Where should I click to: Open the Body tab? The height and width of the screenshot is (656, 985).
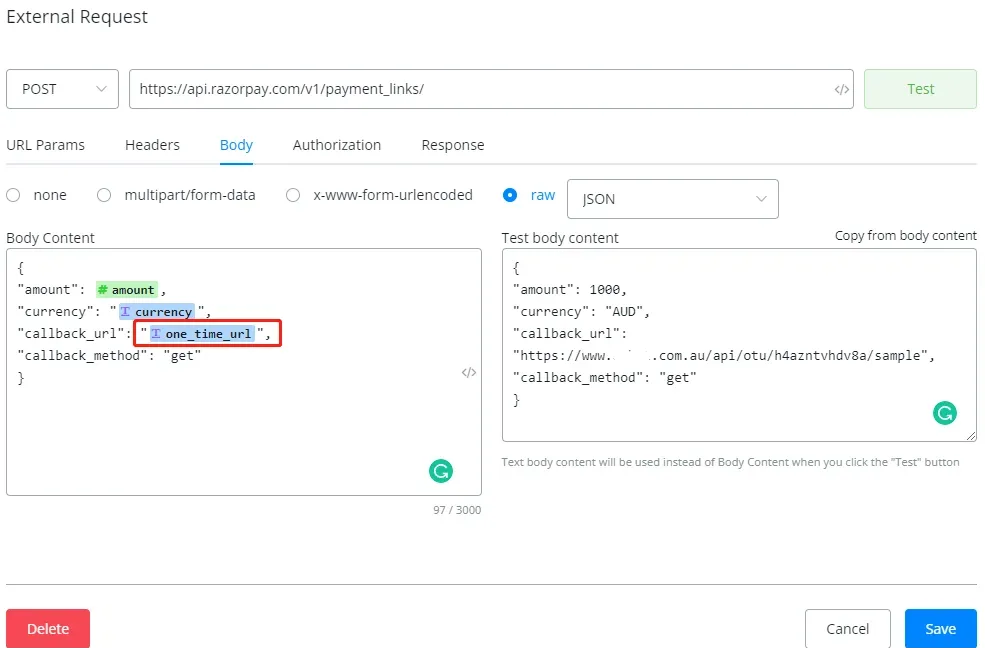tap(236, 145)
